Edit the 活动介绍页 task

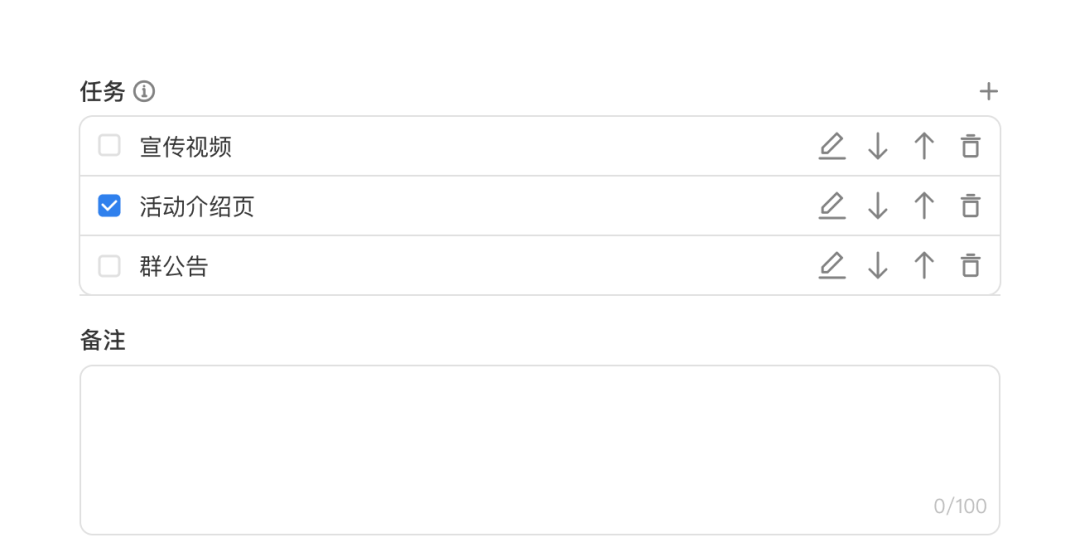click(831, 206)
